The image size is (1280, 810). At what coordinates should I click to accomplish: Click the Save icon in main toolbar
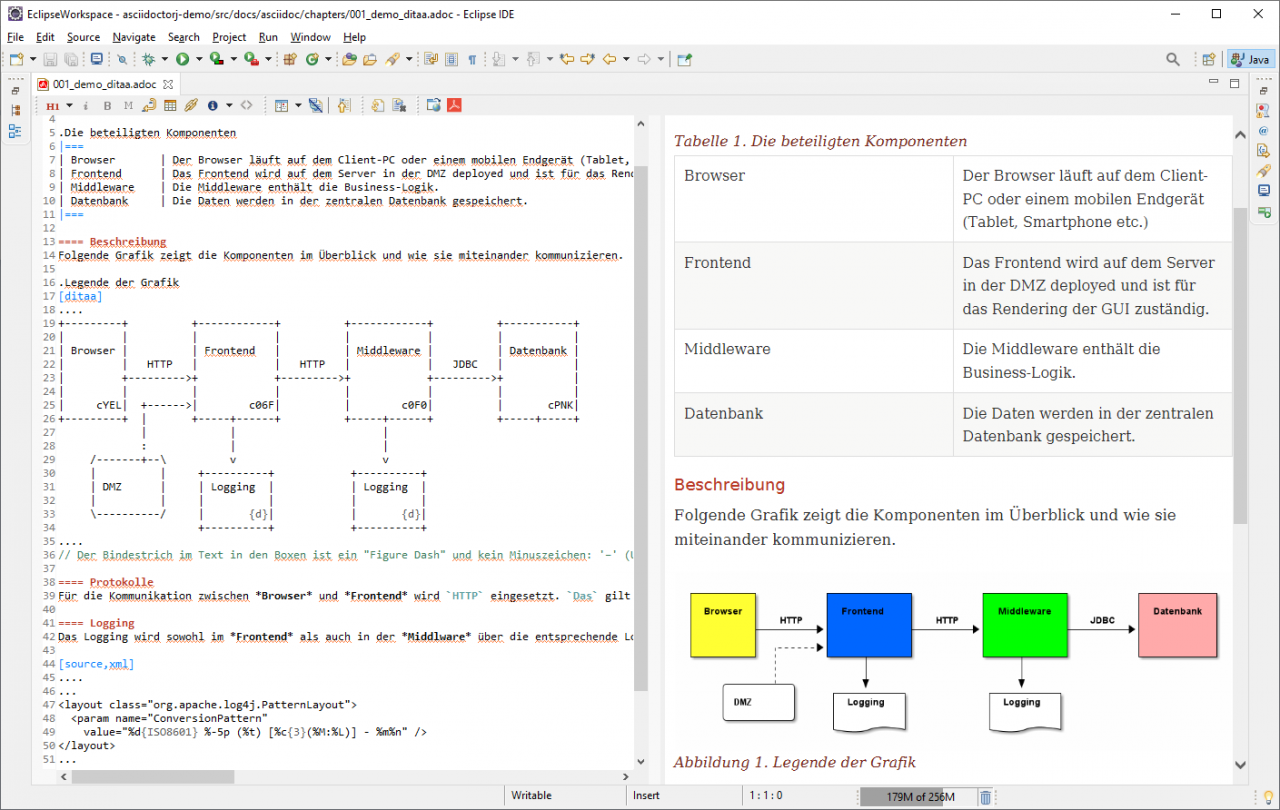tap(50, 59)
